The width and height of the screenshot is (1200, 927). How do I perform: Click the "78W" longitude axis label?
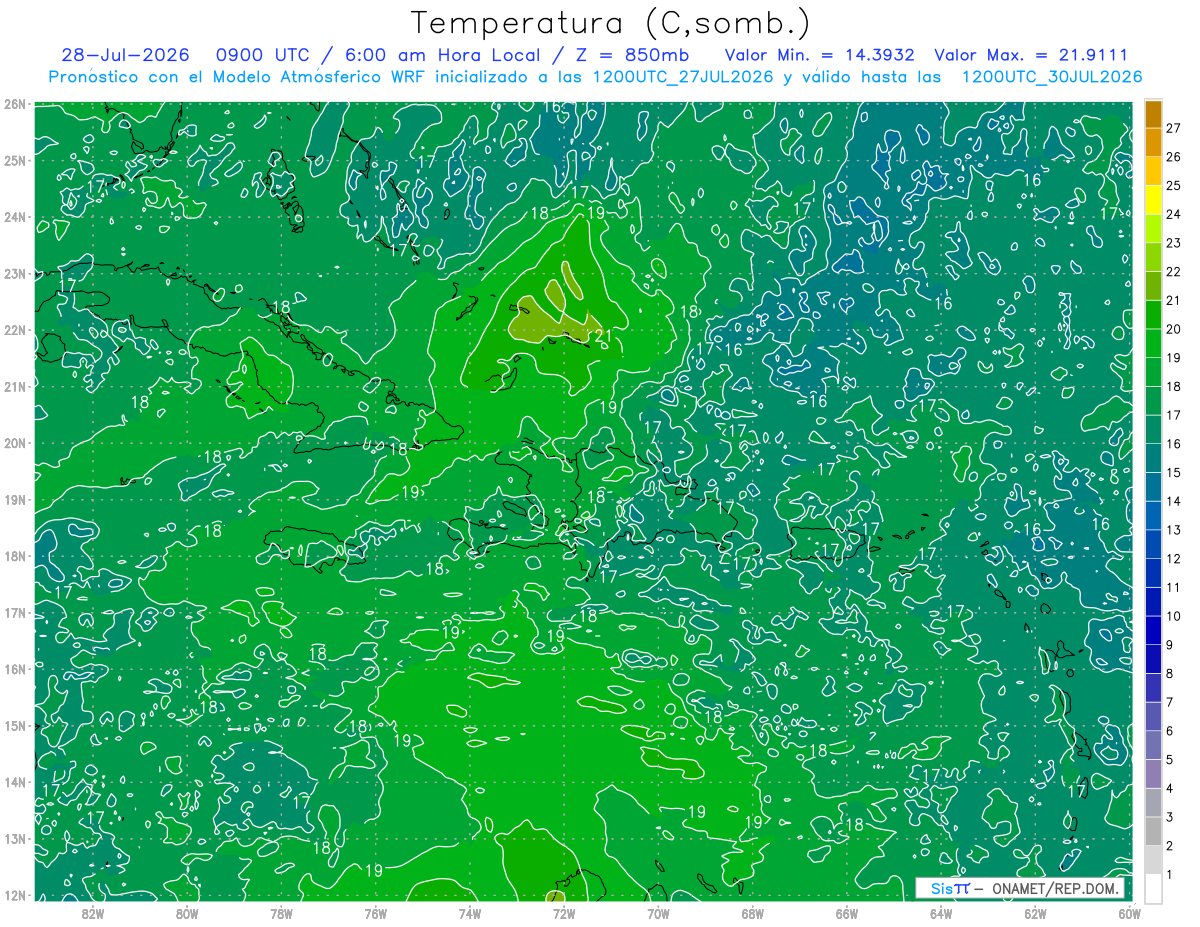[281, 913]
